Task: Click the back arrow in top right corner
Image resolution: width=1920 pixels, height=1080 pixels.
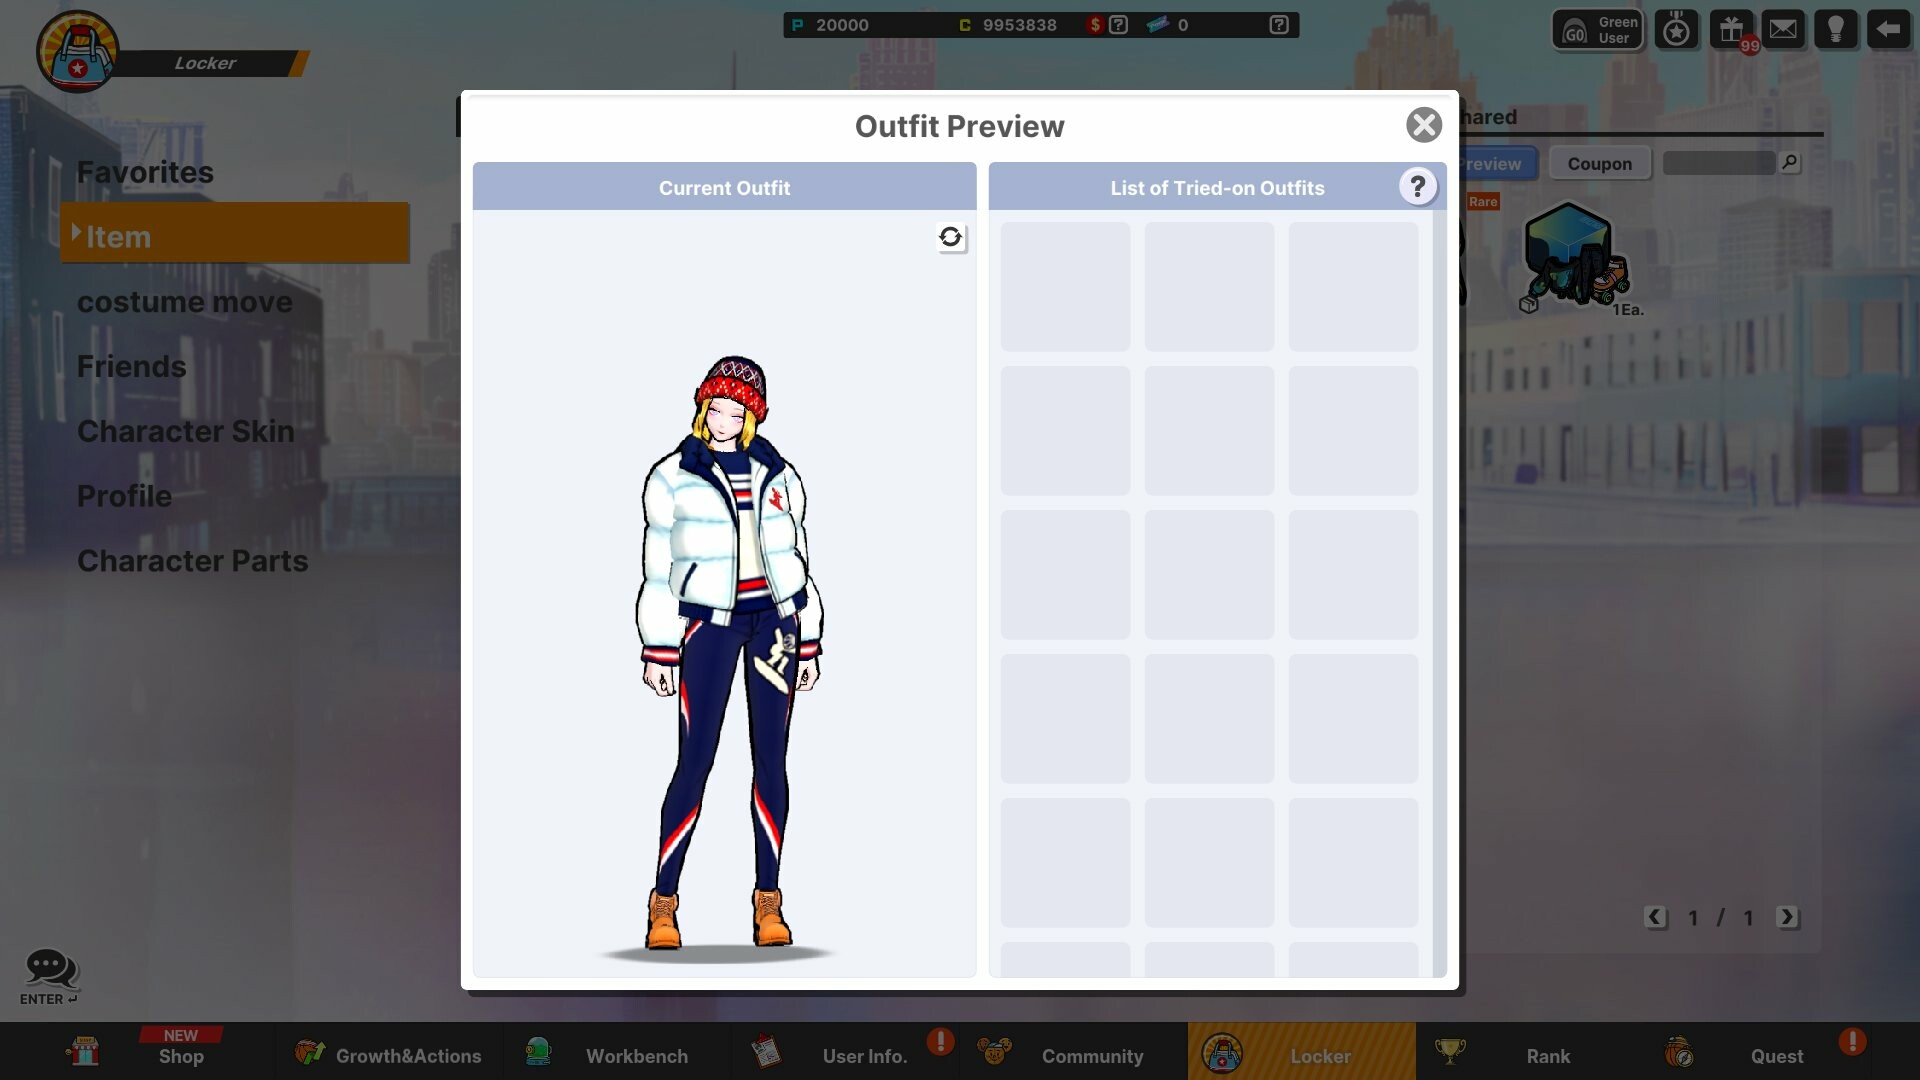Action: pyautogui.click(x=1888, y=29)
